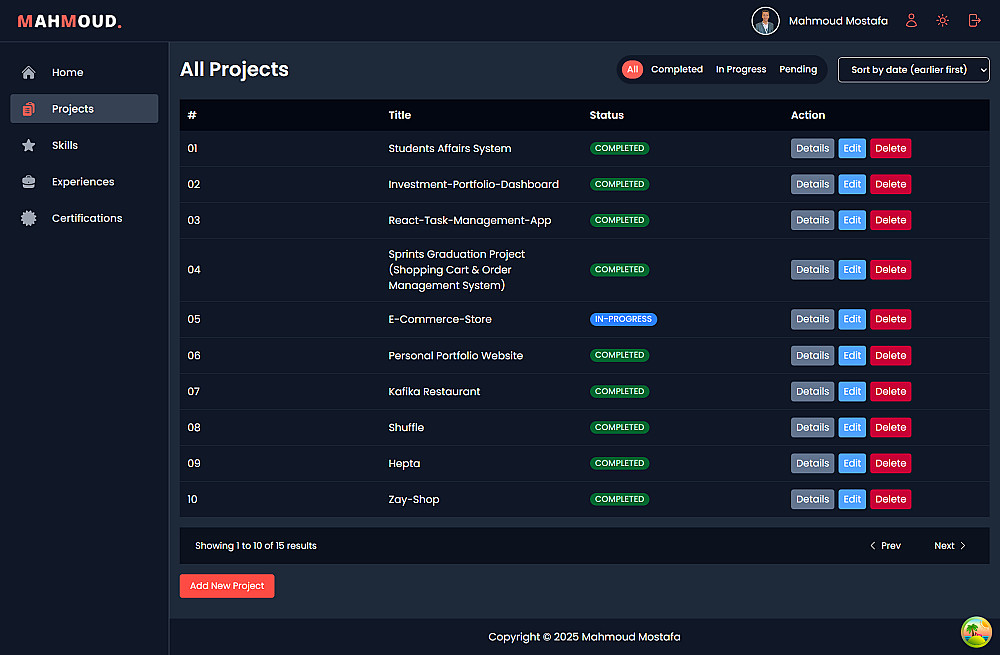Viewport: 1000px width, 655px height.
Task: Open the user profile icon in header
Action: click(911, 21)
